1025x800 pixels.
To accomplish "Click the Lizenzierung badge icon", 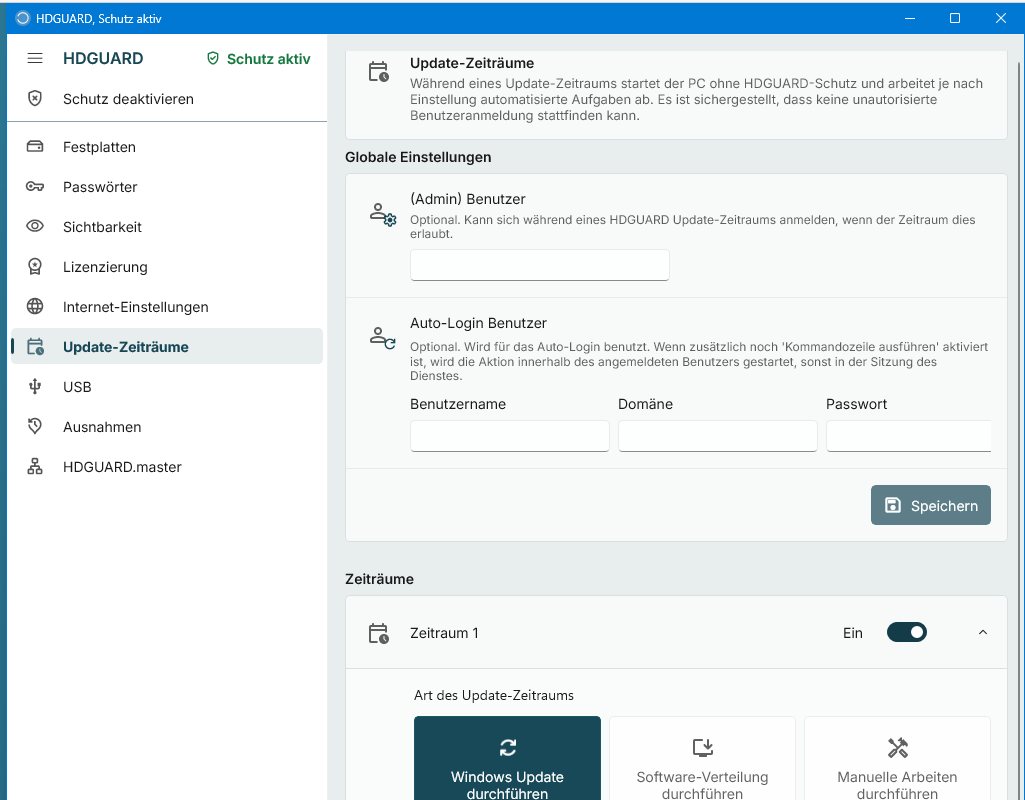I will point(35,267).
